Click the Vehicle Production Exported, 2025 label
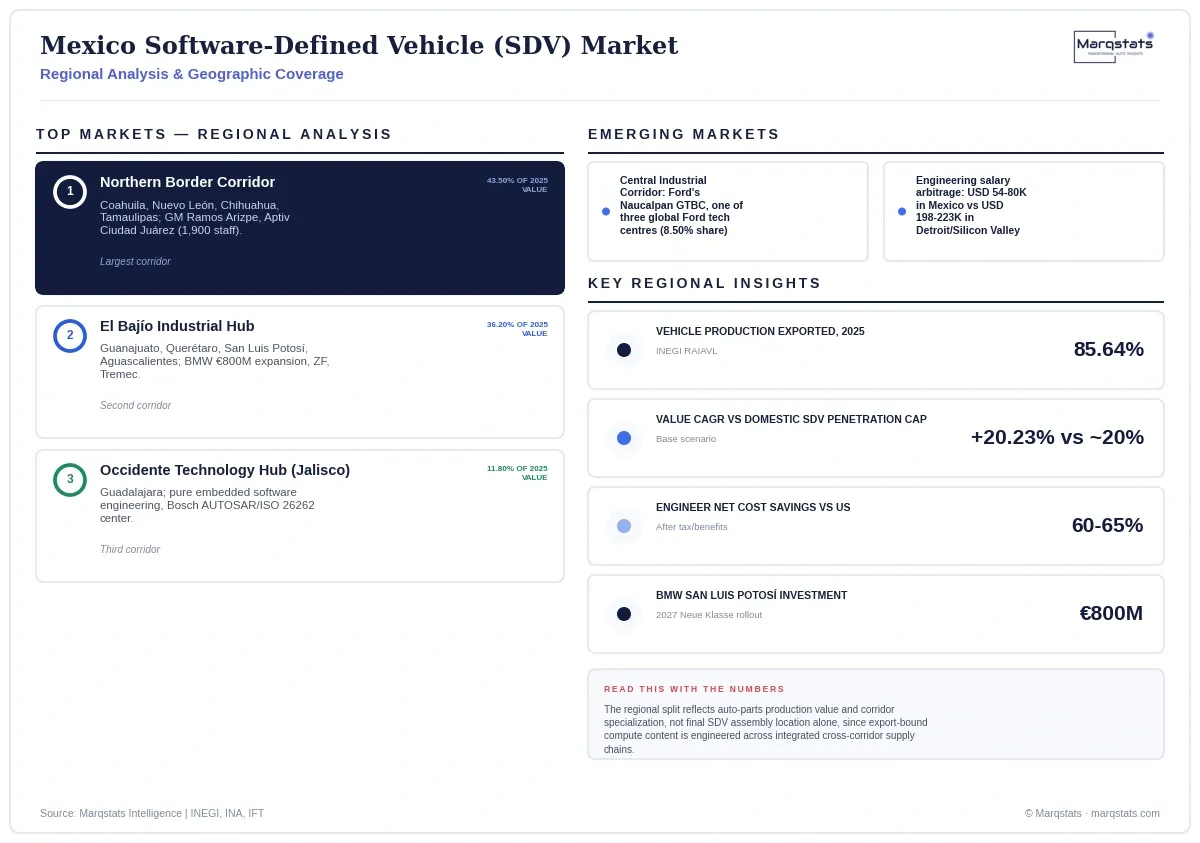Image resolution: width=1200 pixels, height=843 pixels. [760, 331]
